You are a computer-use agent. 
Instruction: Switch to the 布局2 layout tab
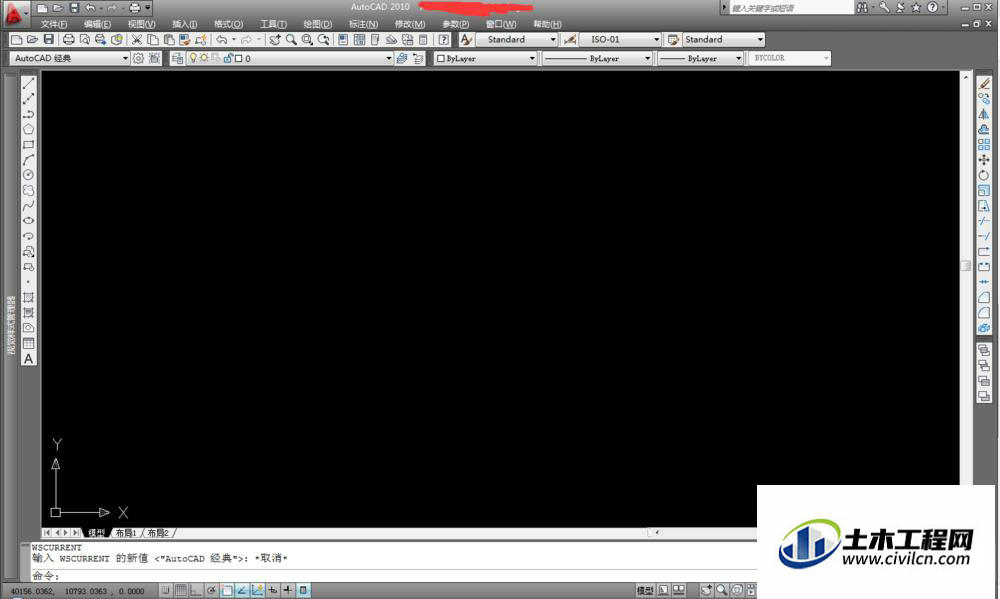click(x=158, y=533)
